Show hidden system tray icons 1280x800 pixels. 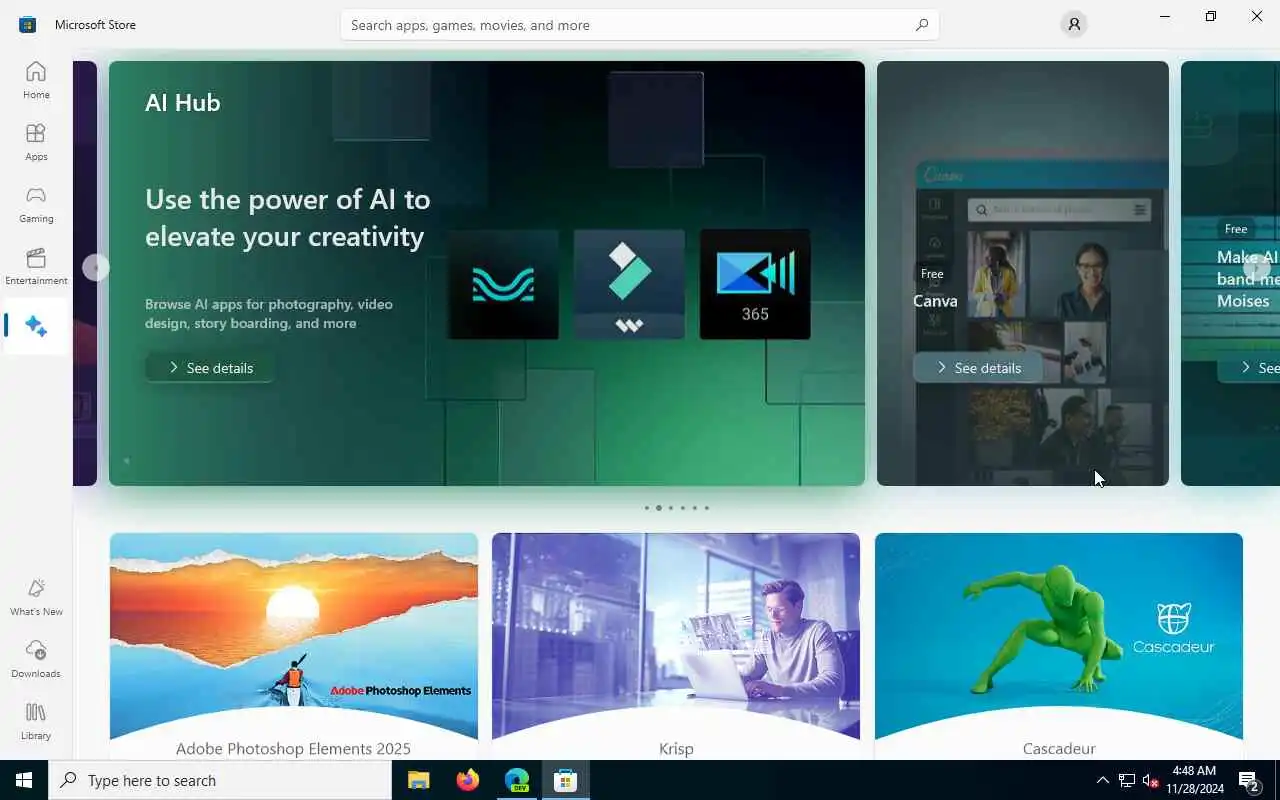click(1102, 780)
